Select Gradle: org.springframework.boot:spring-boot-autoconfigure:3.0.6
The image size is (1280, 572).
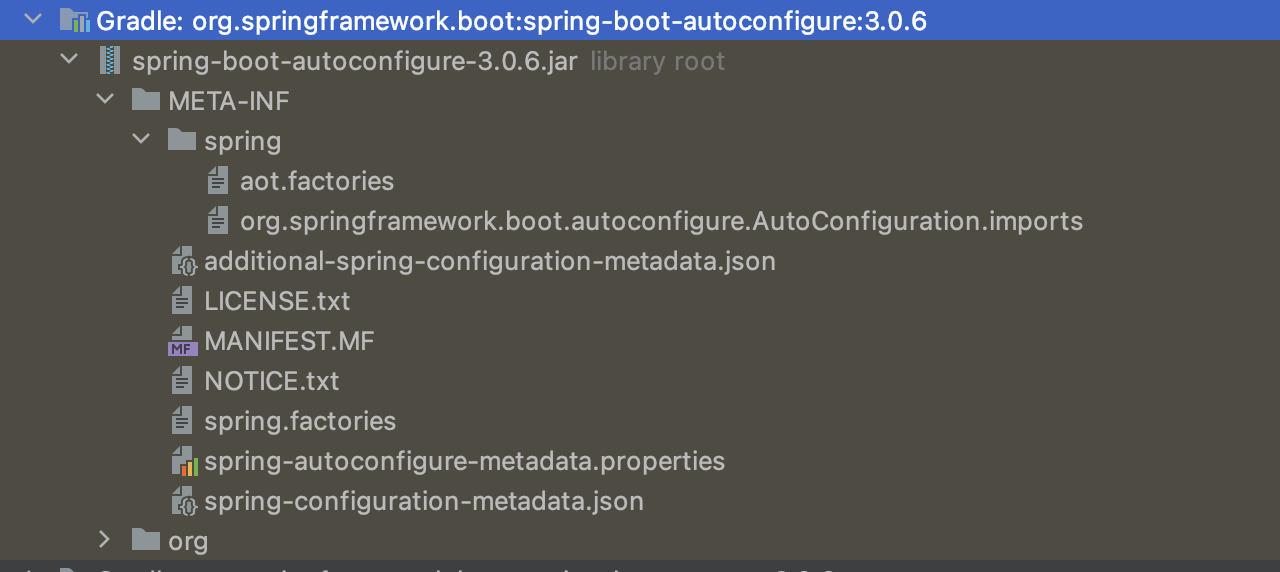click(511, 21)
